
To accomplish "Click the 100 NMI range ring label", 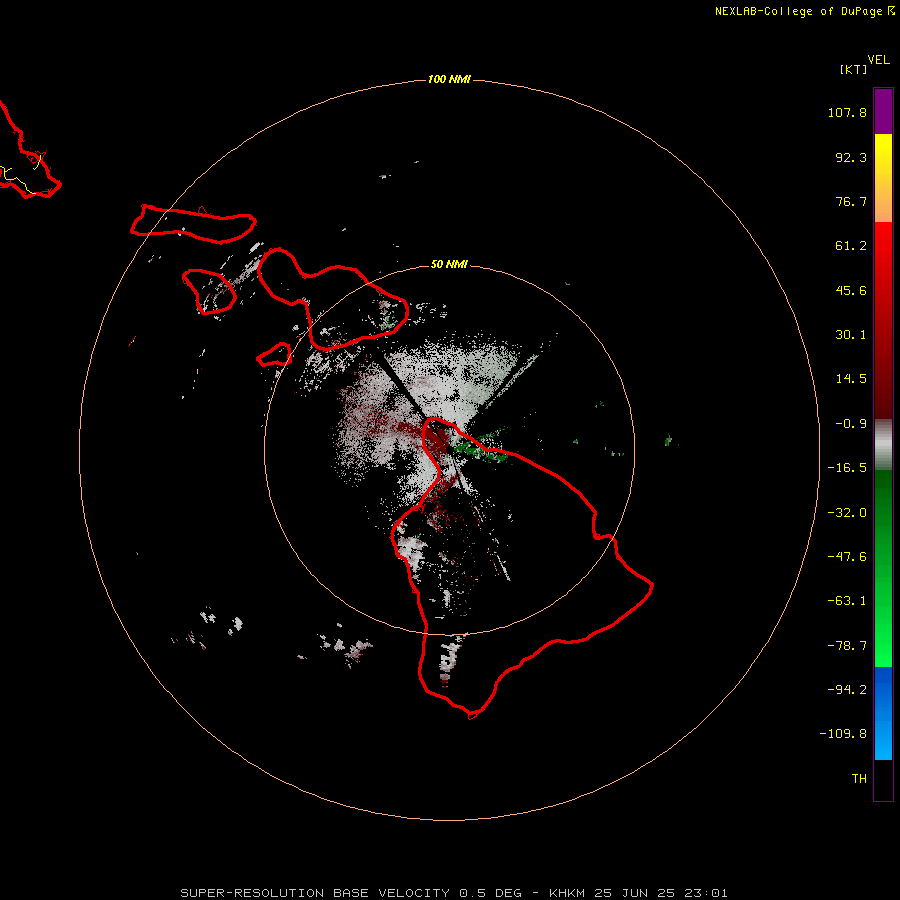I will (x=449, y=79).
